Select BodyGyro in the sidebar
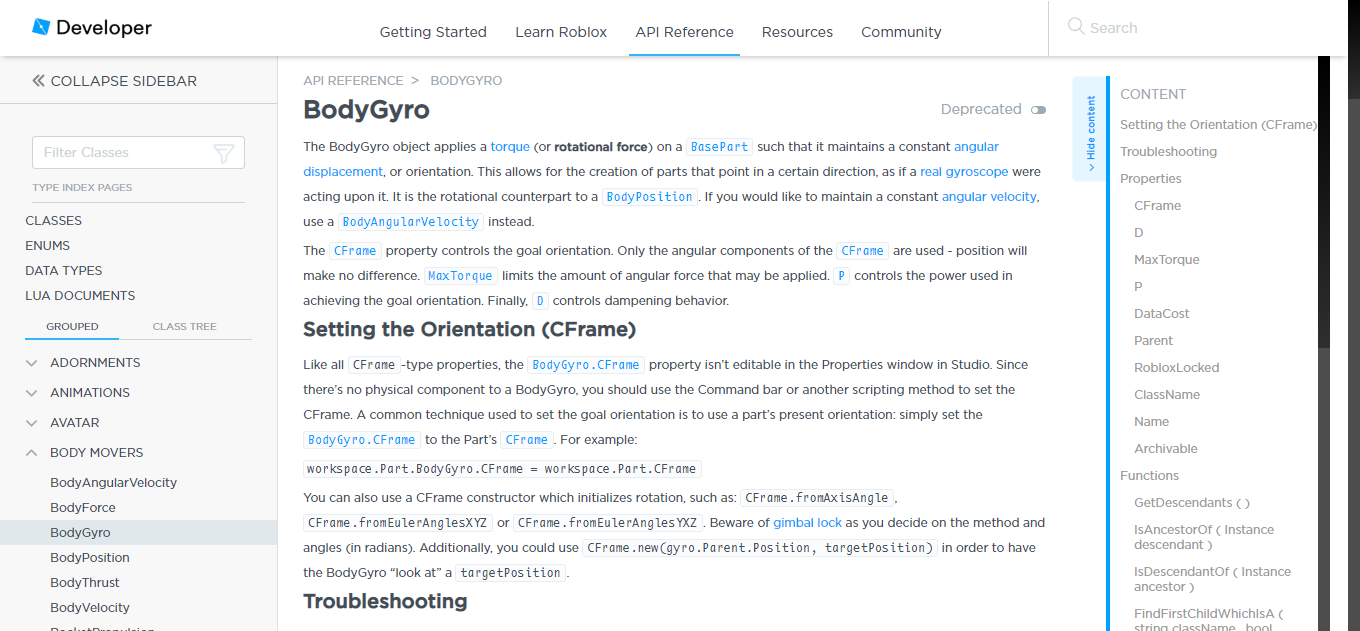 (80, 533)
